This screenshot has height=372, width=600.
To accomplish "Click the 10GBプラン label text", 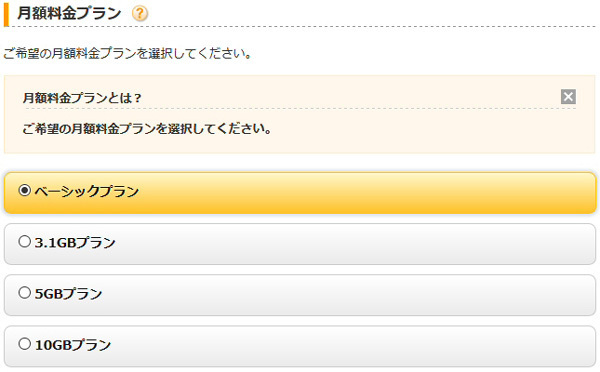I will point(73,345).
